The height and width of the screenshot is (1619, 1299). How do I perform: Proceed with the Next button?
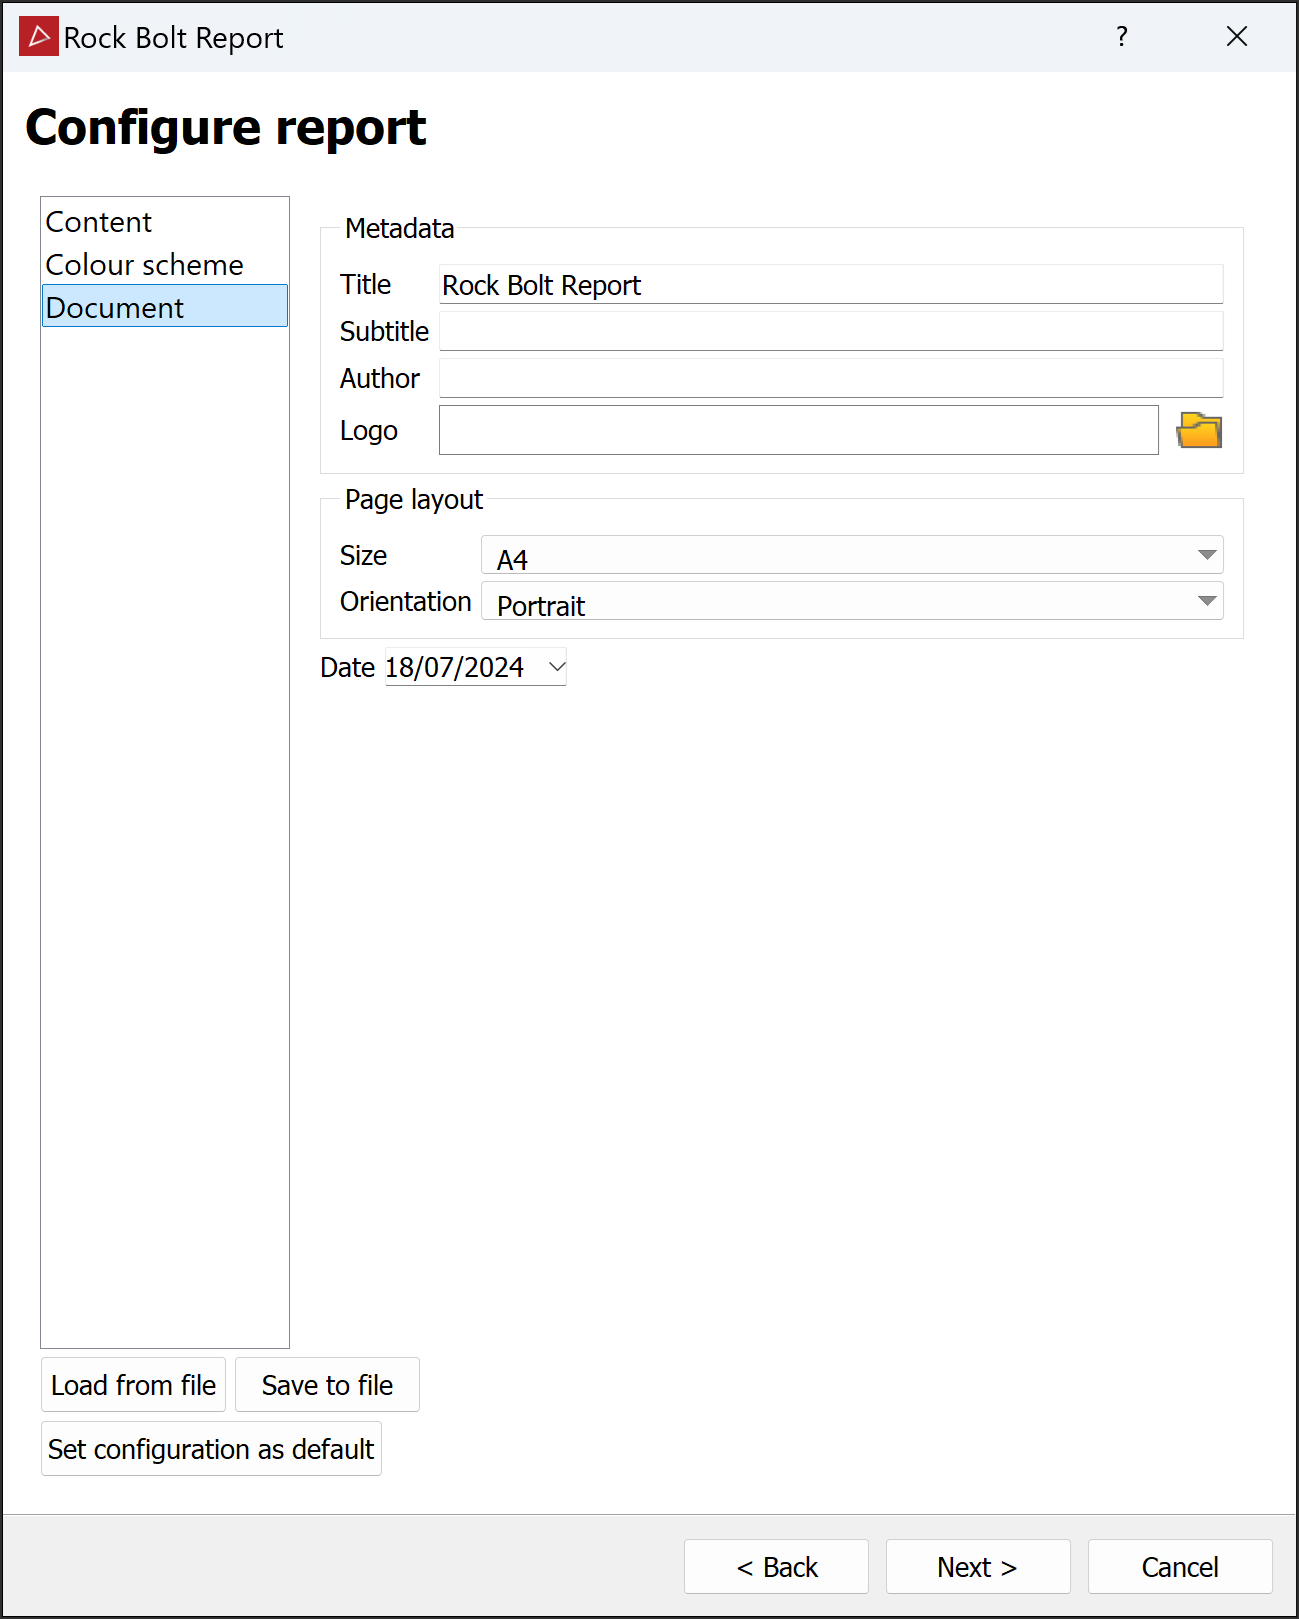tap(977, 1567)
